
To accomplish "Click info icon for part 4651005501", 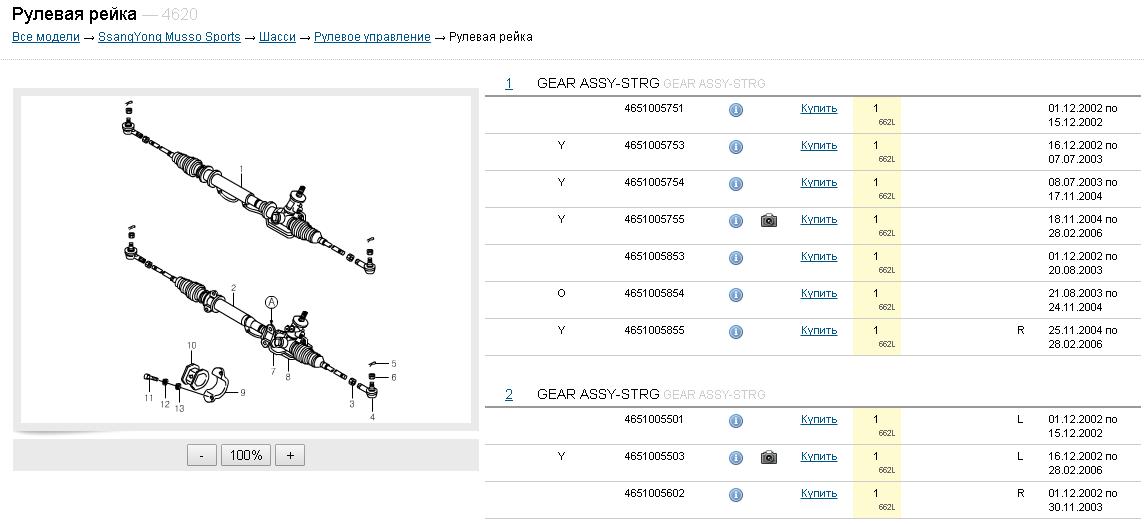I will tap(735, 421).
